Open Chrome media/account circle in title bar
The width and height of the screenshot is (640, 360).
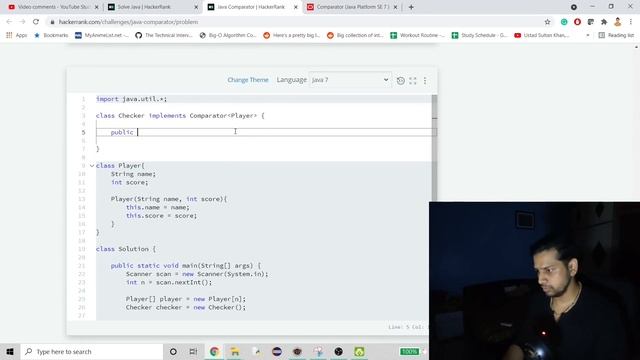point(574,7)
